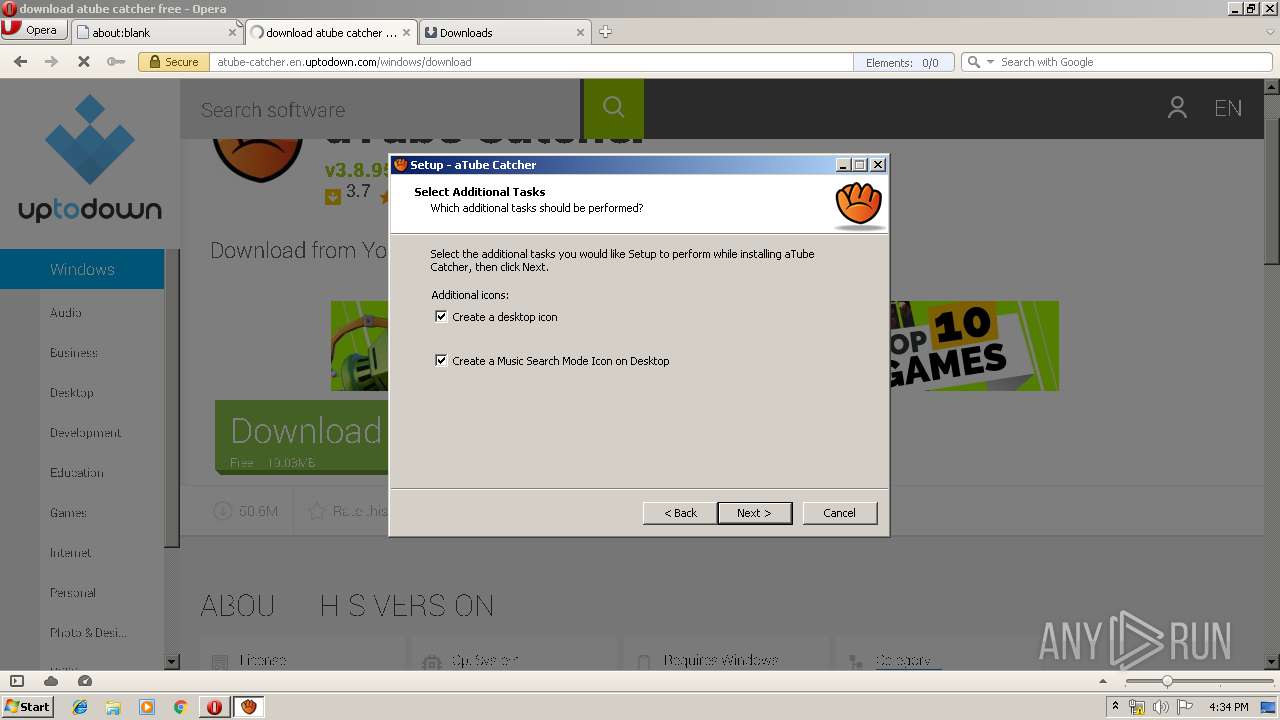Open the Windows Start menu
This screenshot has width=1280, height=720.
[x=28, y=706]
